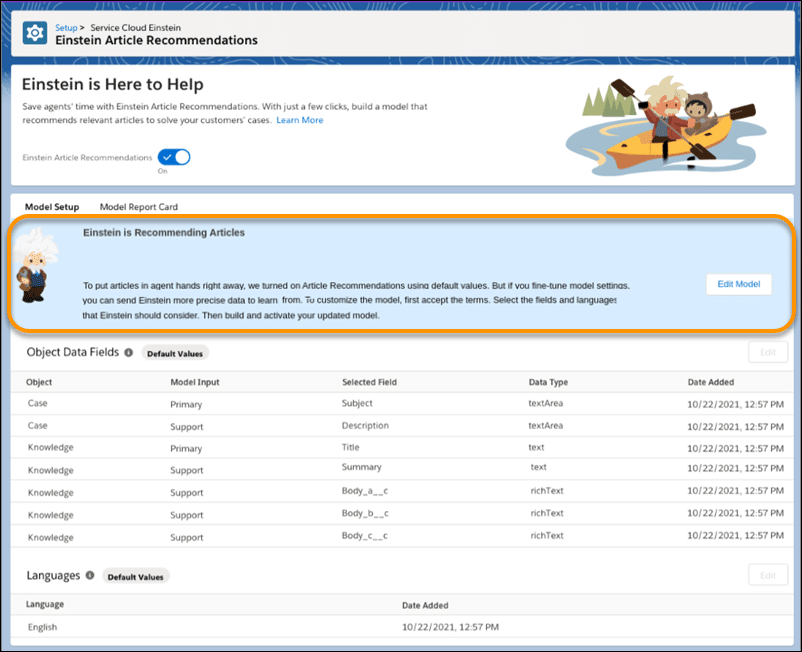Open the Learn More link
The width and height of the screenshot is (802, 652).
pos(300,120)
